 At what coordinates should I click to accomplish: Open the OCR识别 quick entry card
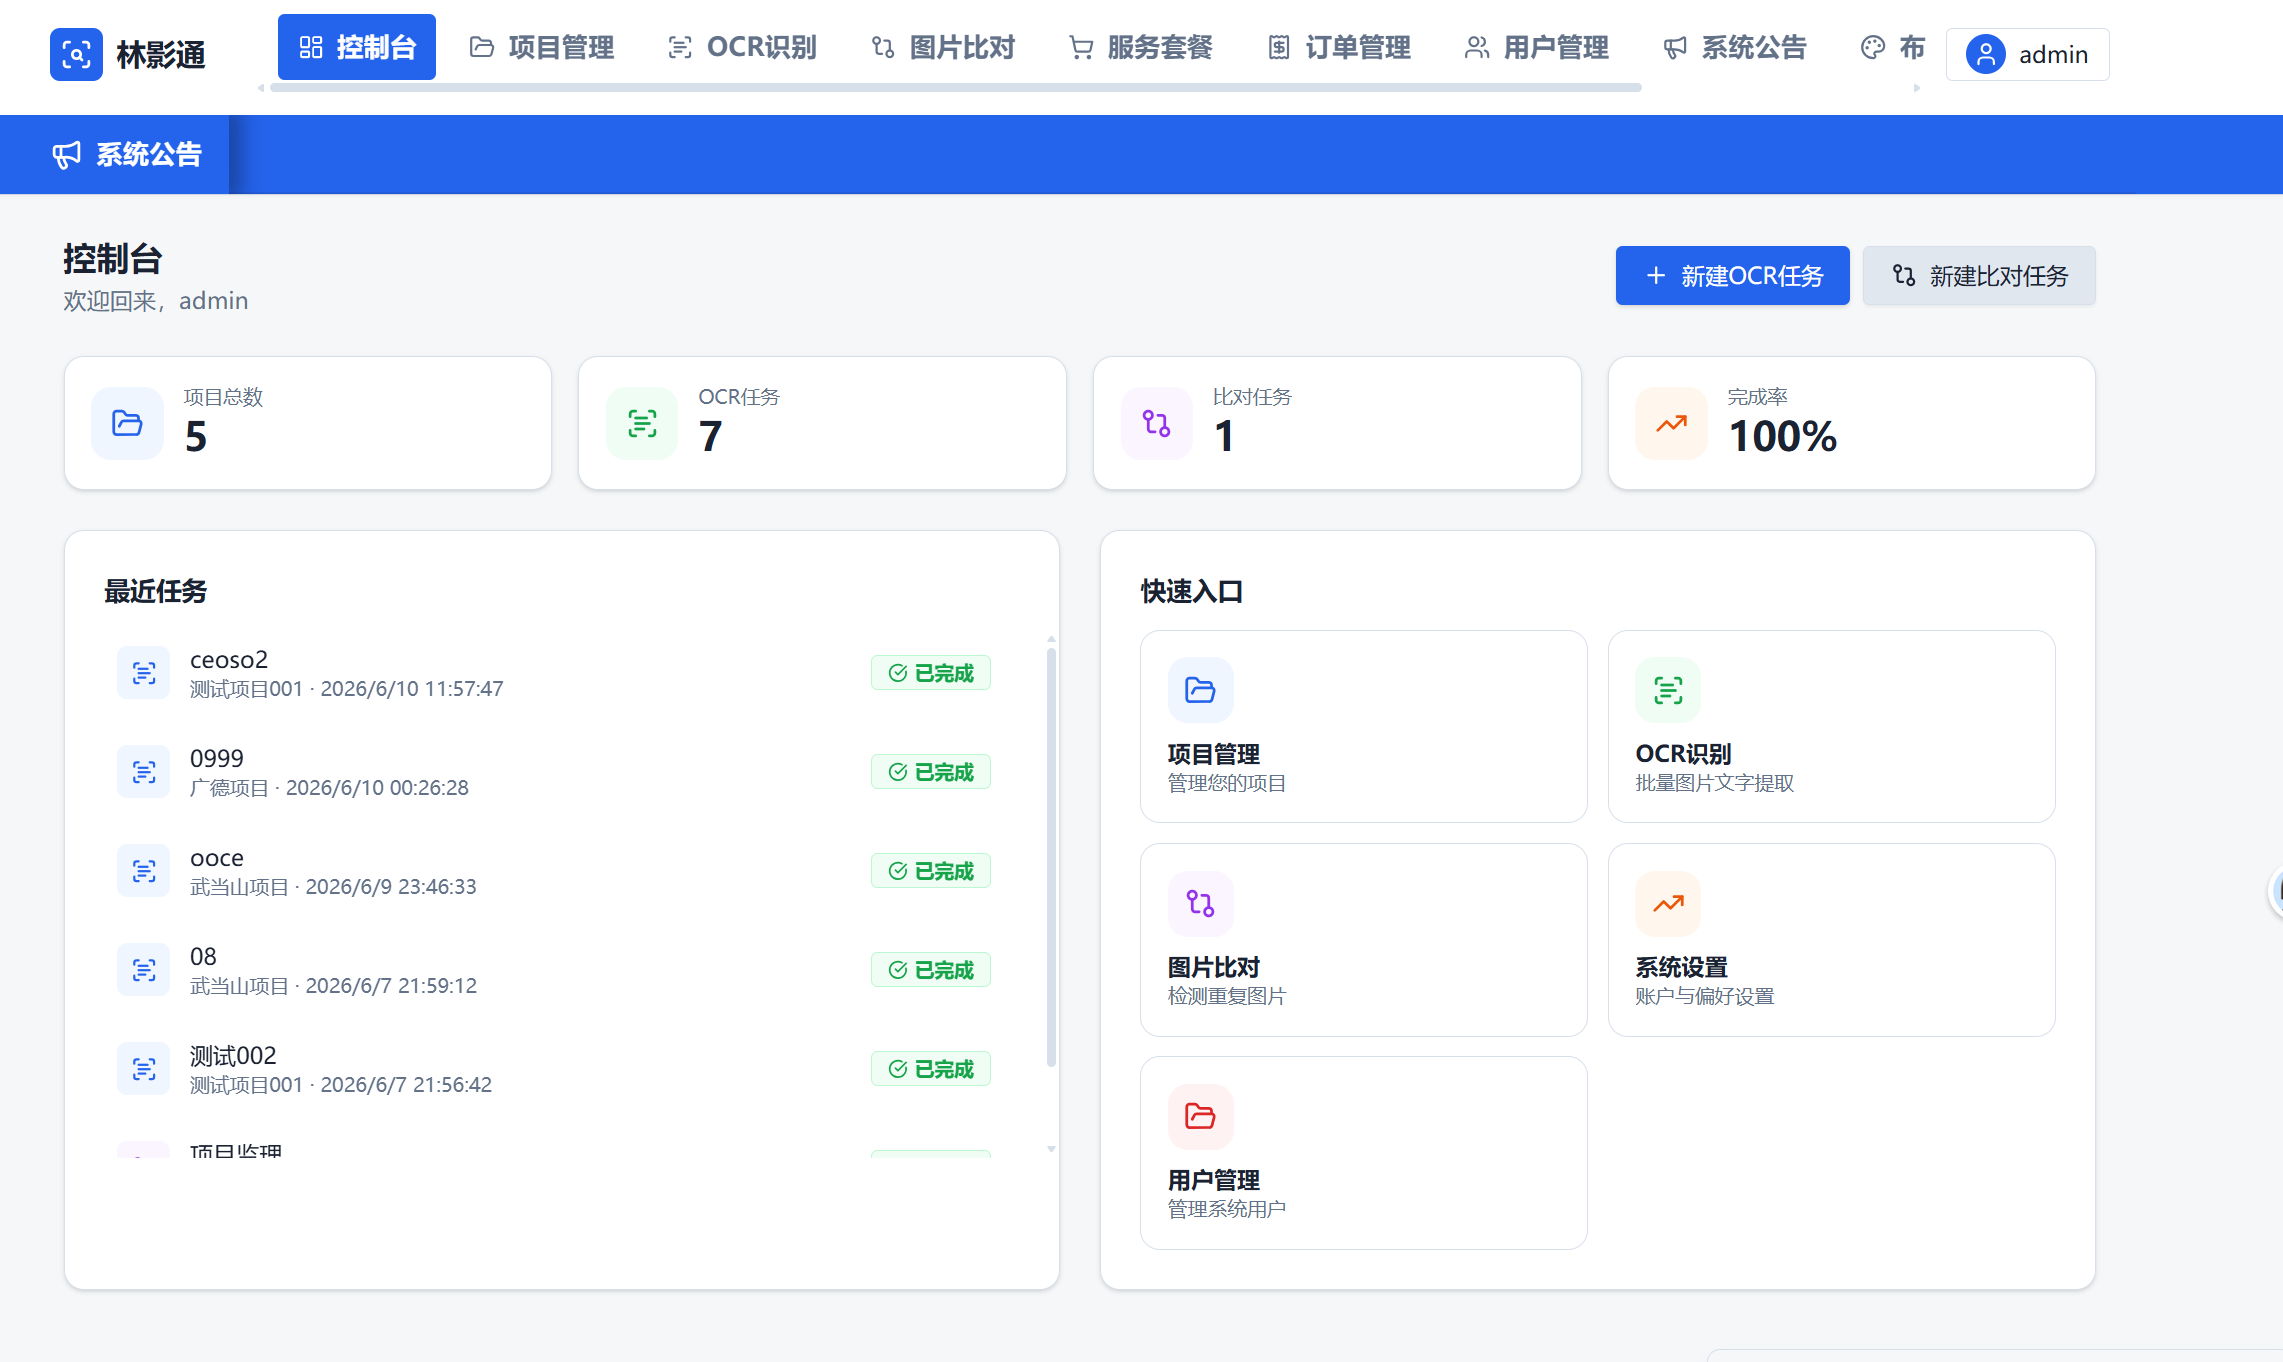(x=1831, y=726)
